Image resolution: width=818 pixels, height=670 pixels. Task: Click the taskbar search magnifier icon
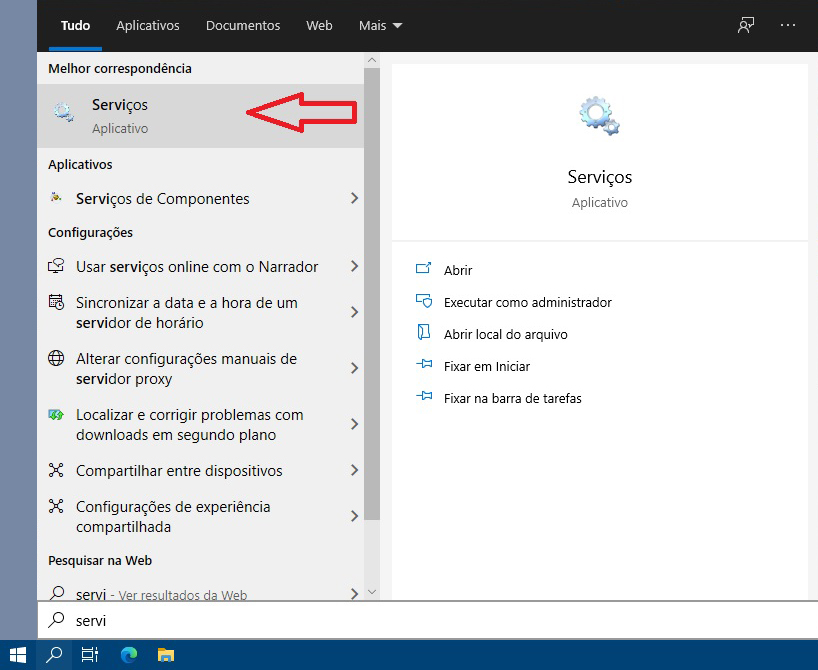(54, 655)
